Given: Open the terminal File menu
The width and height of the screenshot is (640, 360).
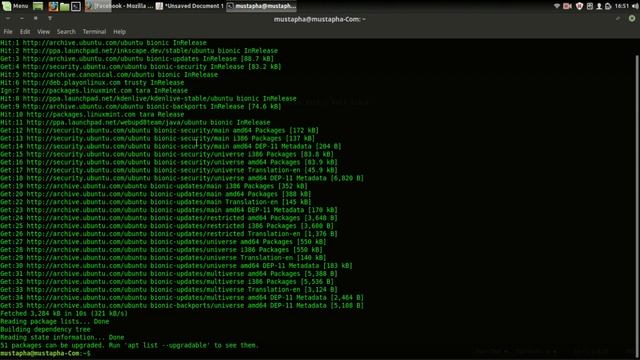Looking at the screenshot, I should [x=8, y=31].
